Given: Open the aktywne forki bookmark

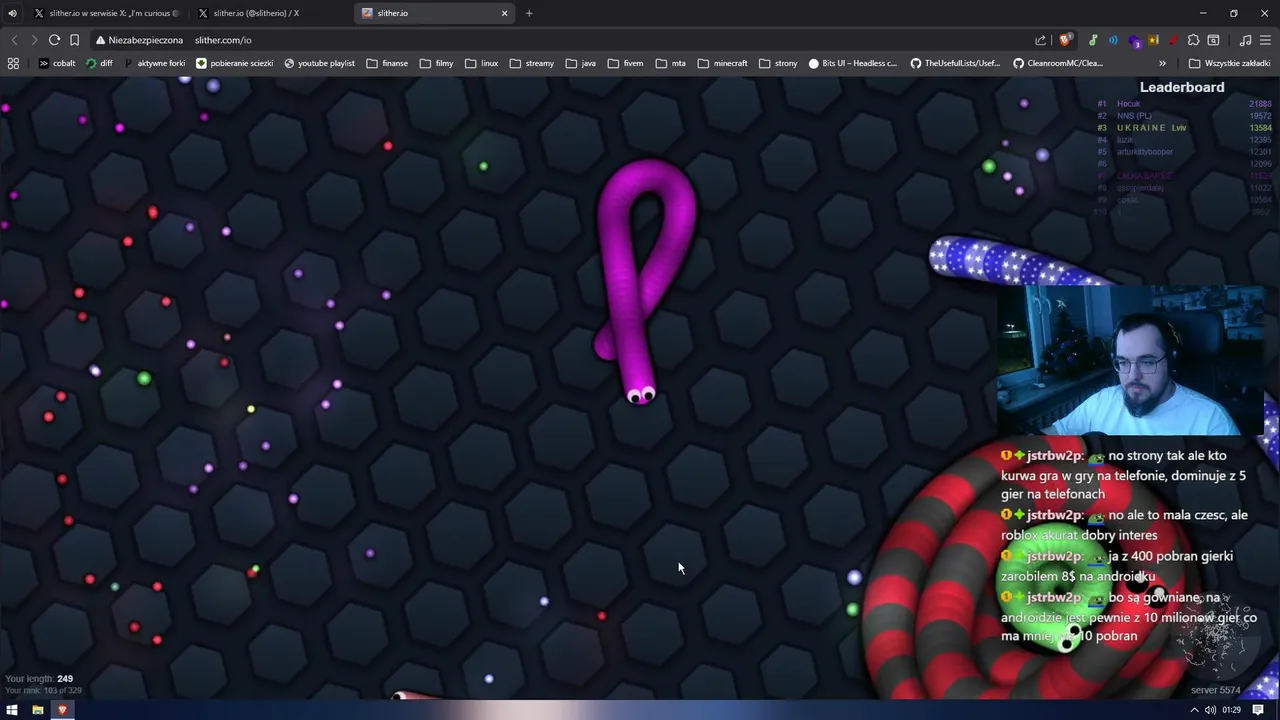Looking at the screenshot, I should point(153,63).
